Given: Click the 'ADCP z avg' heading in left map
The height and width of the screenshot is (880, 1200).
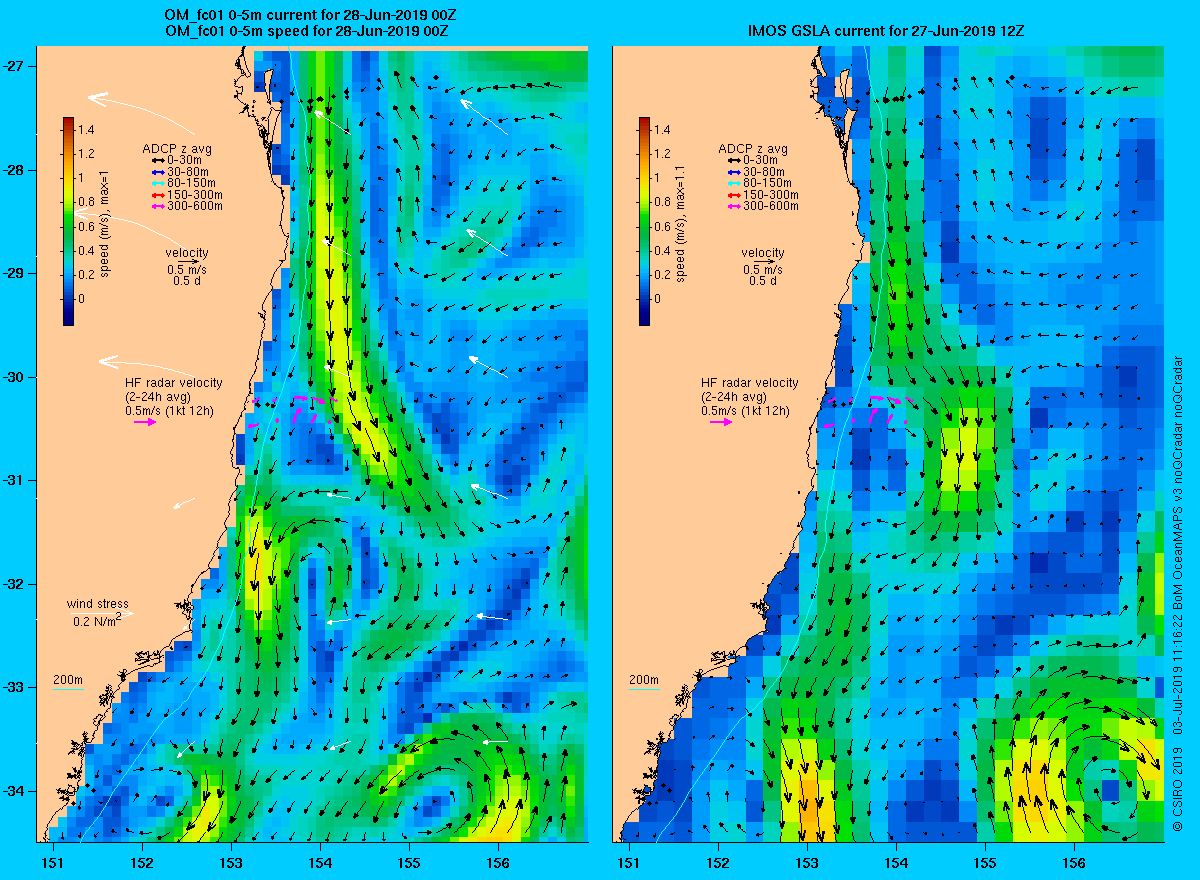Looking at the screenshot, I should [177, 149].
